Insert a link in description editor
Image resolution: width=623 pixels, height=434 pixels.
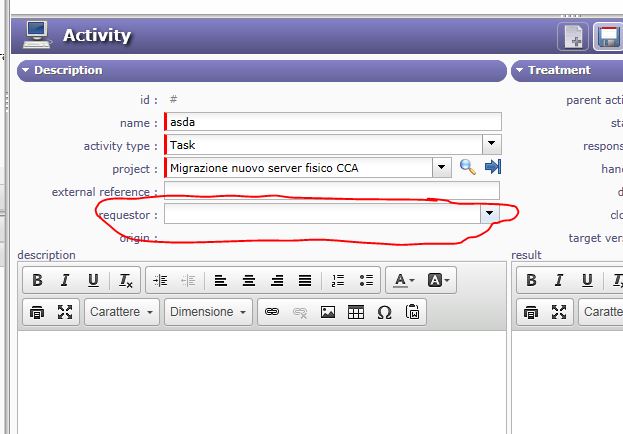(x=271, y=312)
